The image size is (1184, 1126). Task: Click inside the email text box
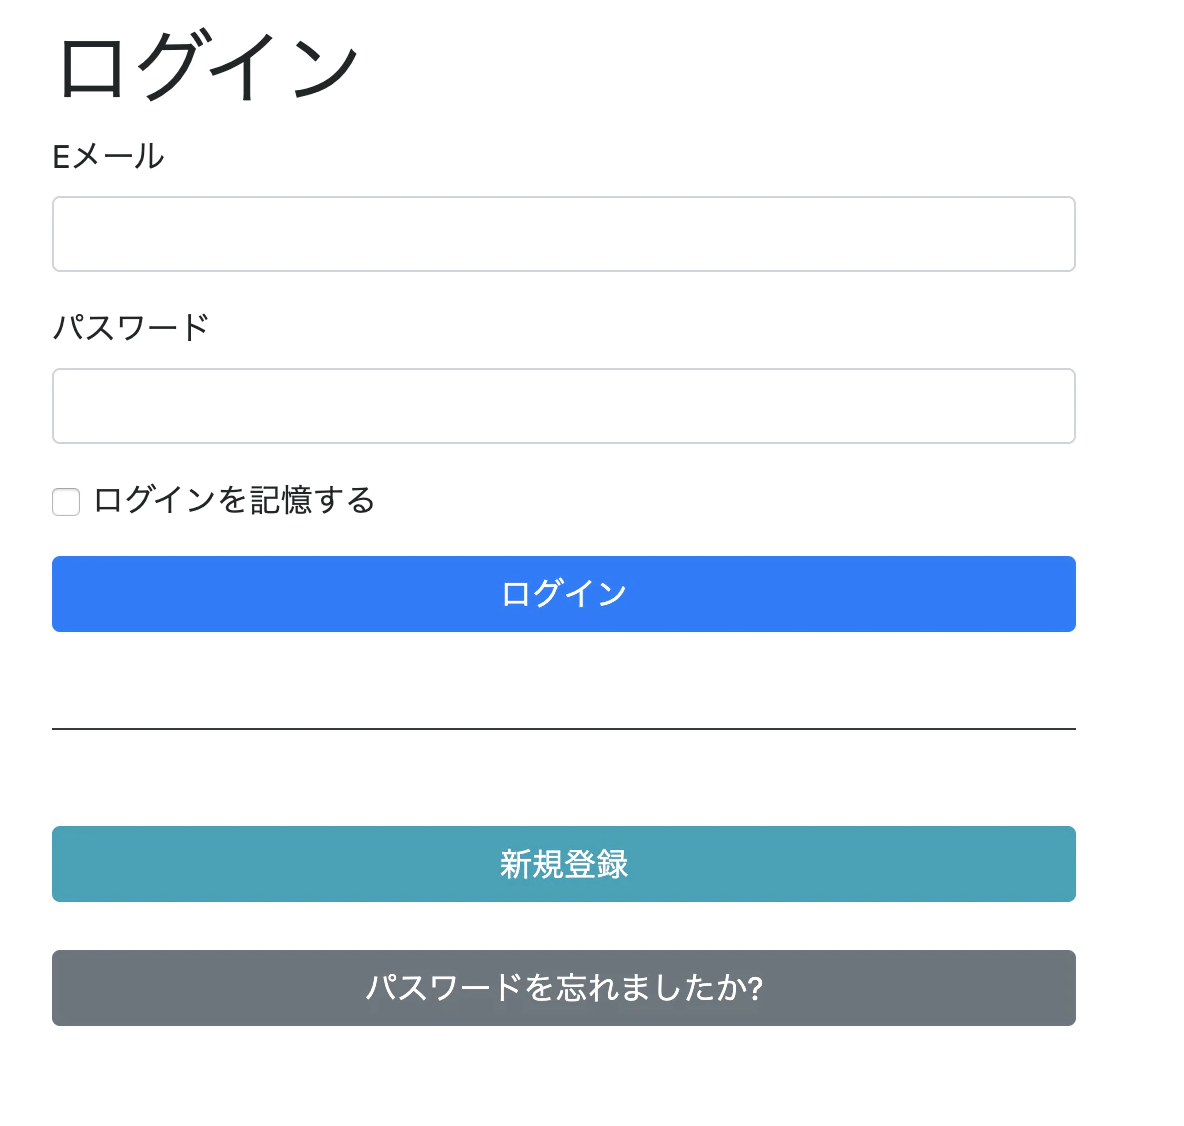coord(563,234)
